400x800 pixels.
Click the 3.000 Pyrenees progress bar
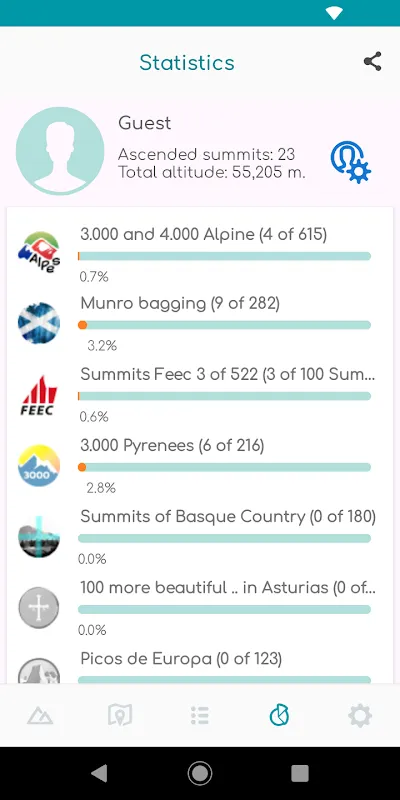[224, 467]
